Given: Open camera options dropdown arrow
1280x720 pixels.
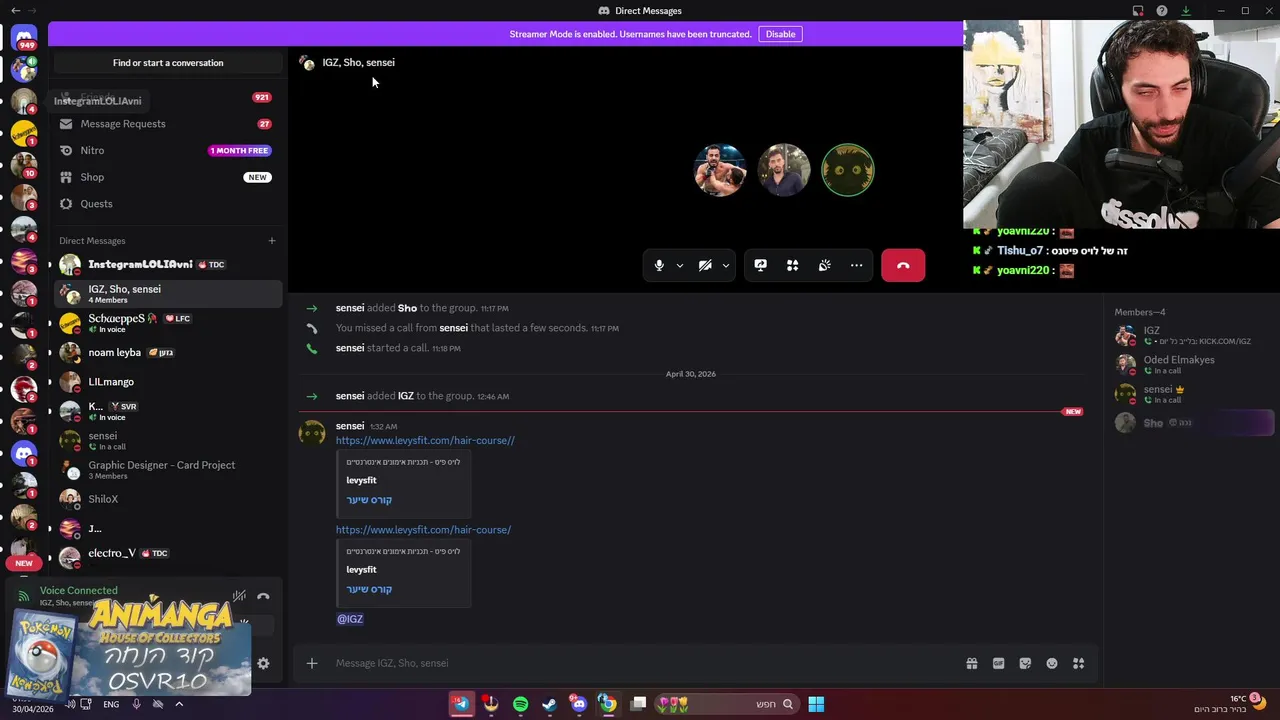Looking at the screenshot, I should click(x=726, y=266).
